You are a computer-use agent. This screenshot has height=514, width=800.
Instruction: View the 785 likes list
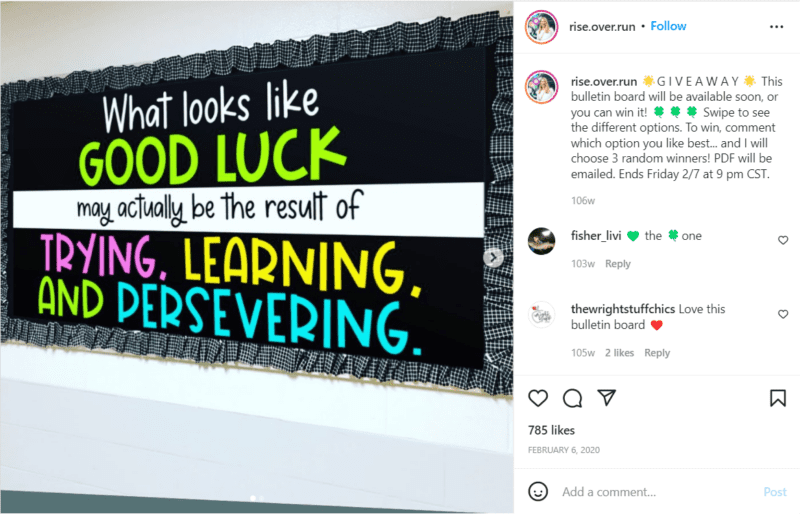pyautogui.click(x=552, y=430)
